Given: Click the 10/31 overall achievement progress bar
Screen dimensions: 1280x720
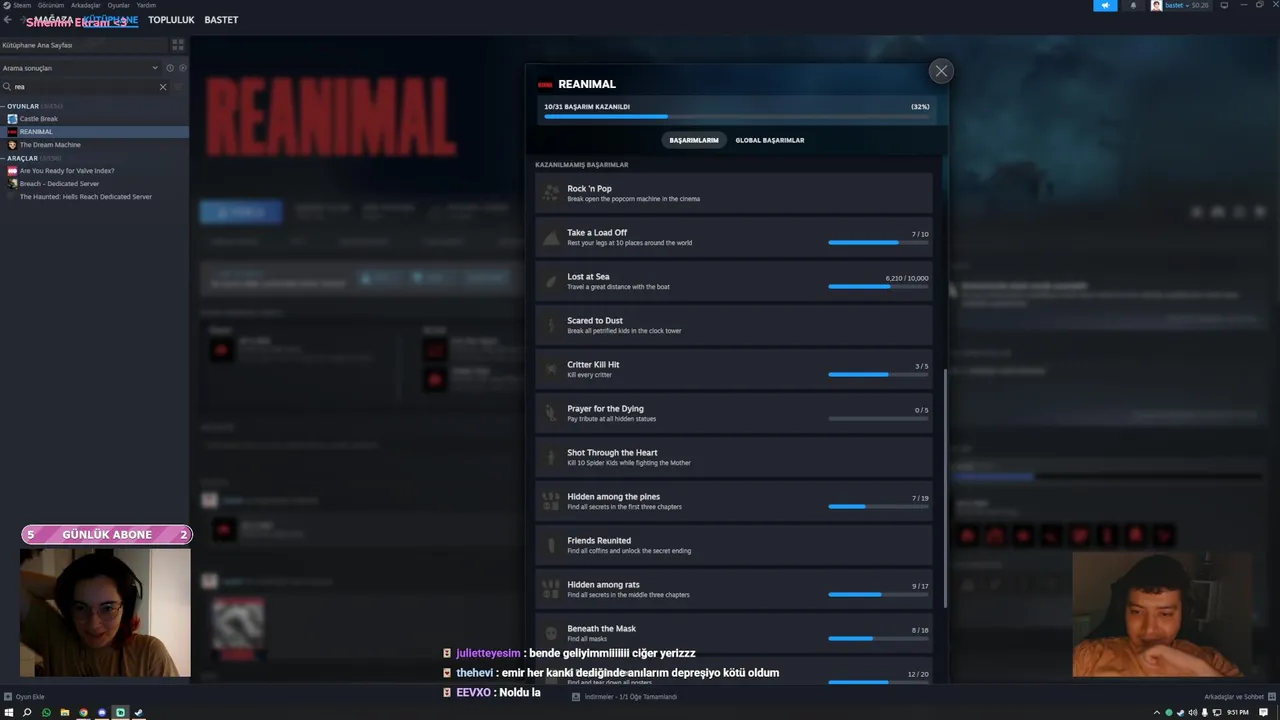Looking at the screenshot, I should coord(737,117).
